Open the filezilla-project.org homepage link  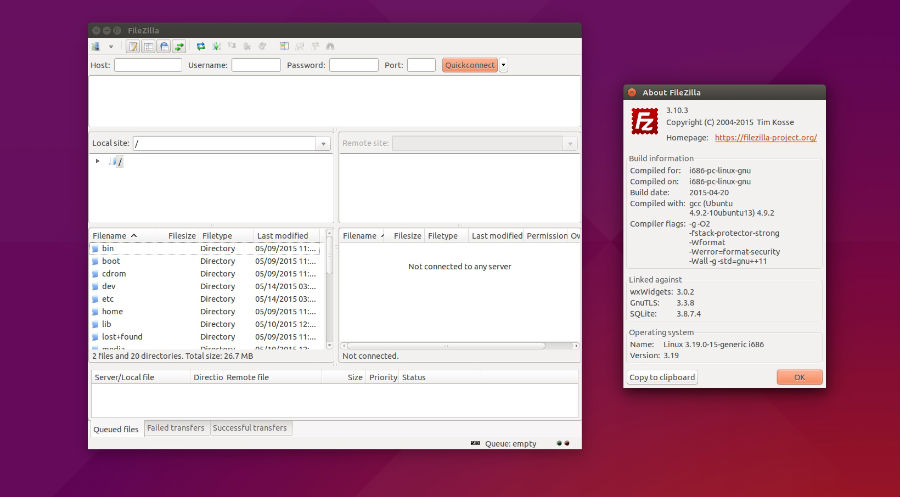pyautogui.click(x=766, y=138)
